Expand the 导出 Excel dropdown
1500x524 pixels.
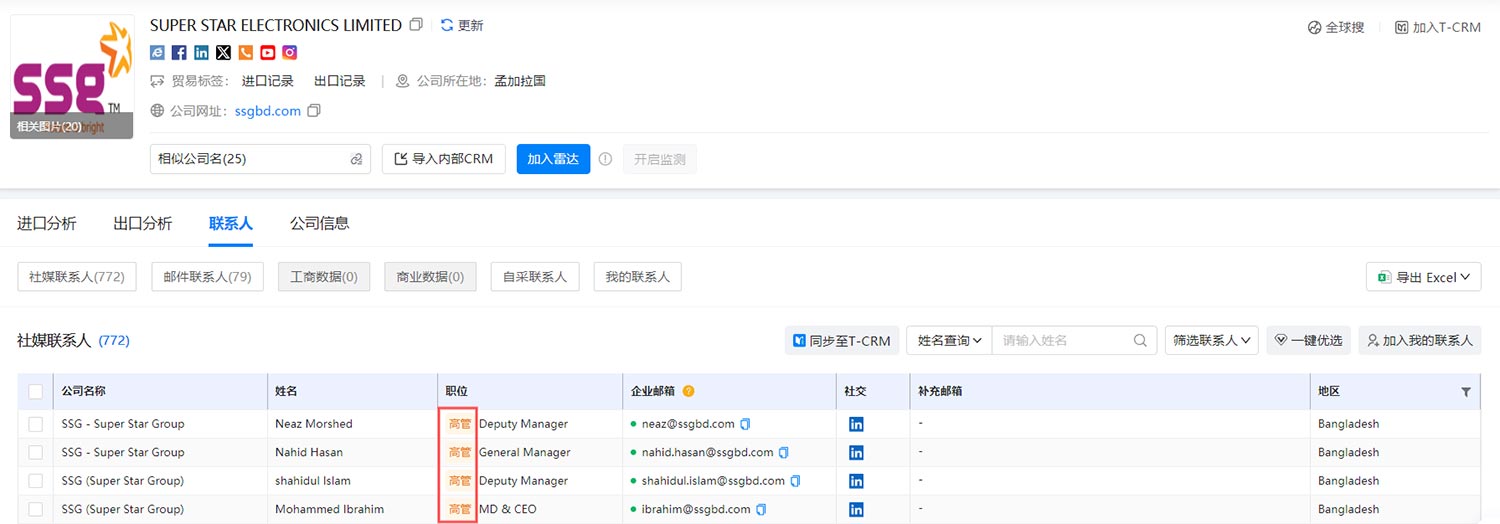[1424, 277]
